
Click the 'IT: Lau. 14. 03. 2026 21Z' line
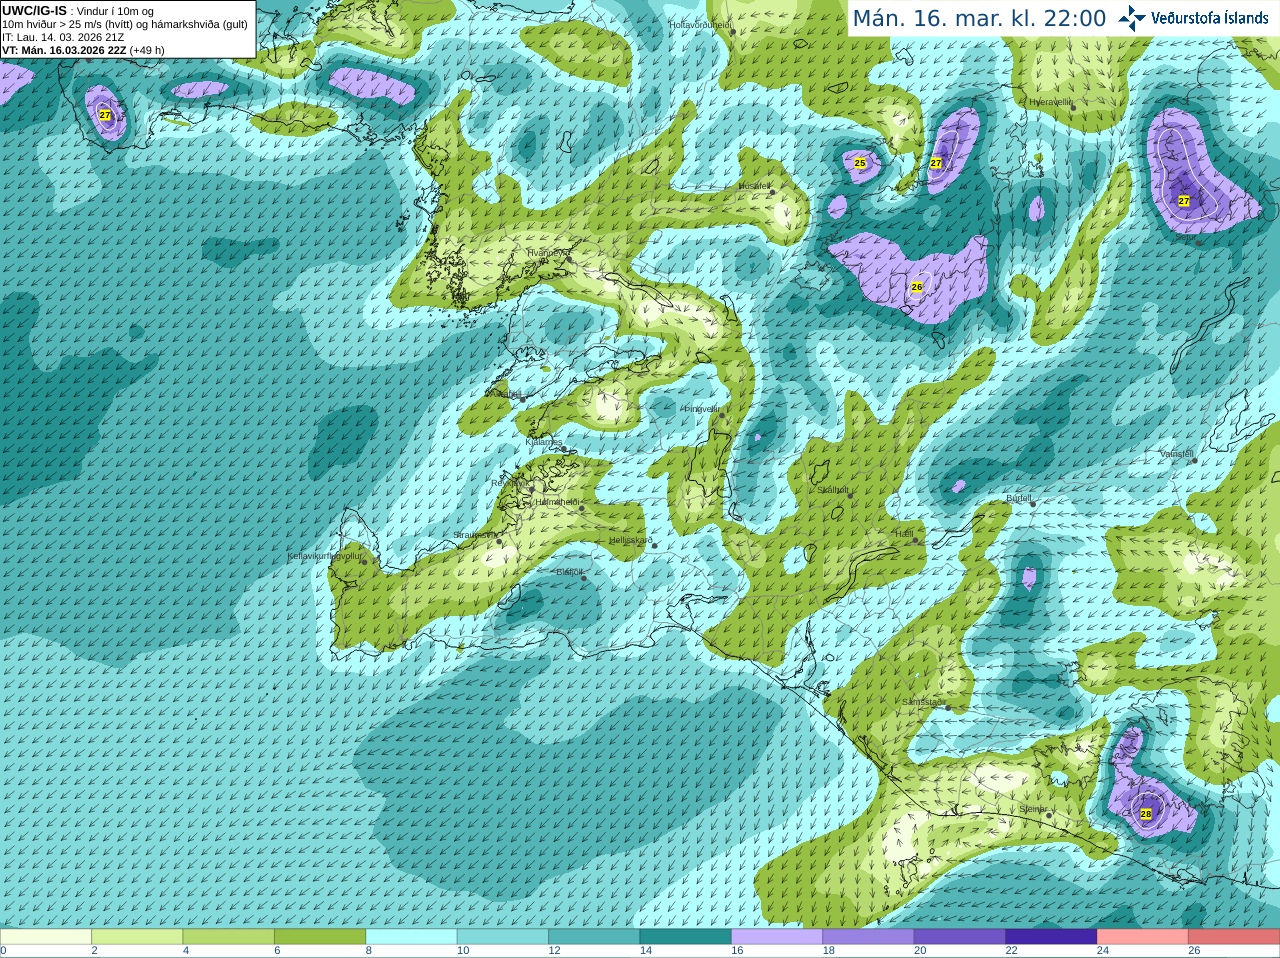click(63, 37)
